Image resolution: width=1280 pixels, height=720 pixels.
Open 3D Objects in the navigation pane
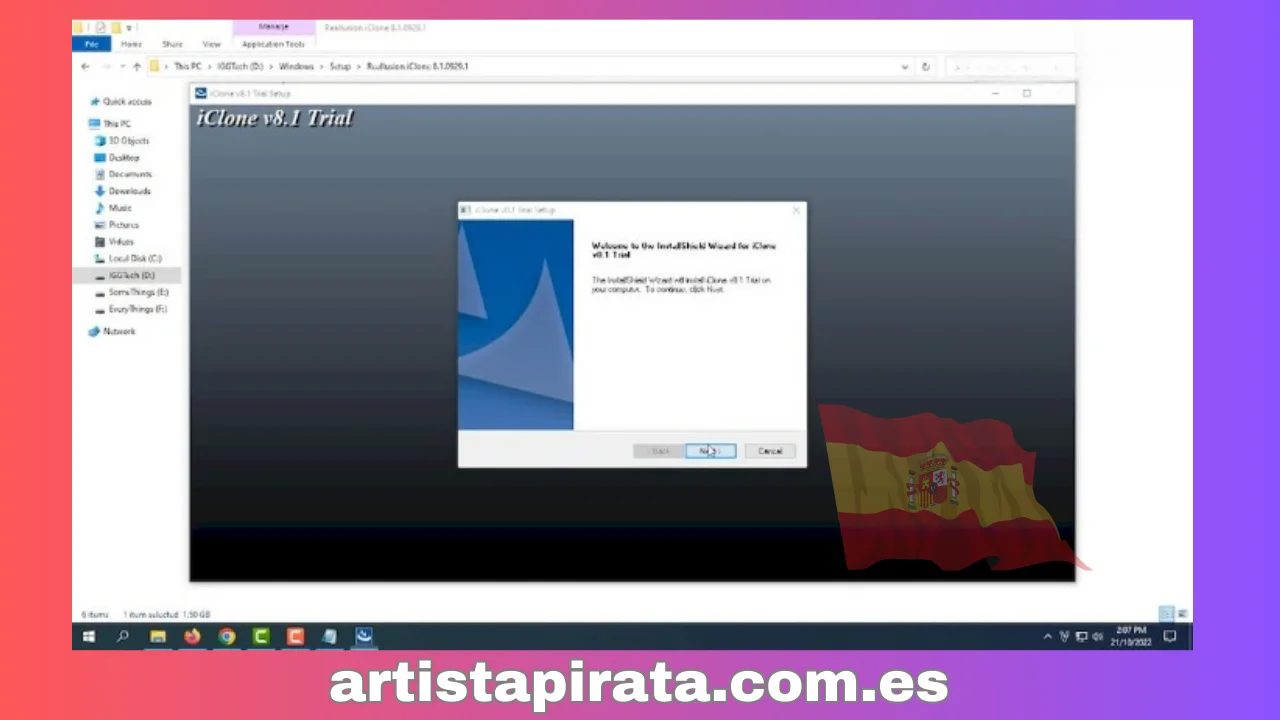click(x=129, y=141)
